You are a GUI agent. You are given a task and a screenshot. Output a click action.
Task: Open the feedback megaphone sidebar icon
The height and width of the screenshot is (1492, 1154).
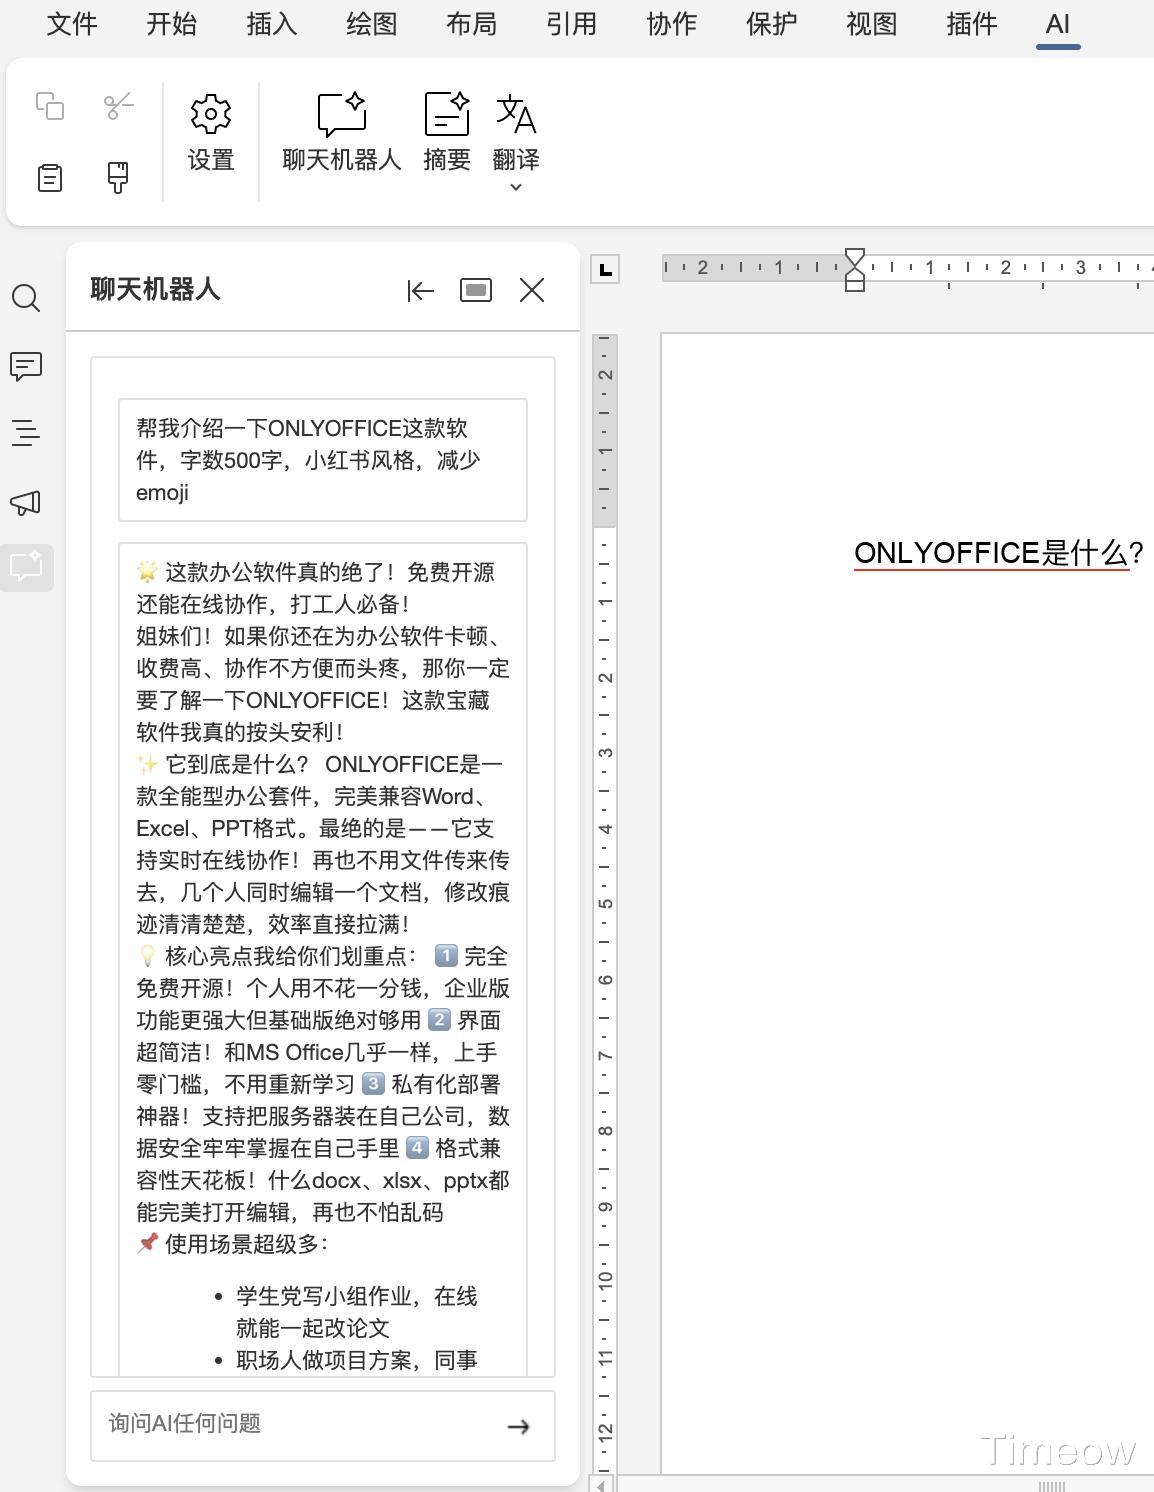coord(26,502)
